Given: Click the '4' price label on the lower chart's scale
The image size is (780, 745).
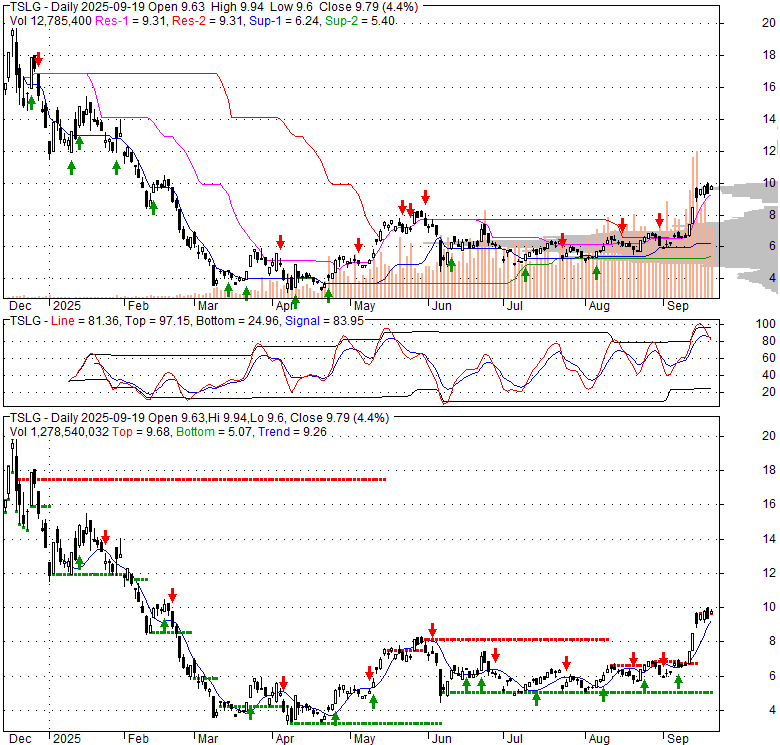Looking at the screenshot, I should (x=773, y=710).
